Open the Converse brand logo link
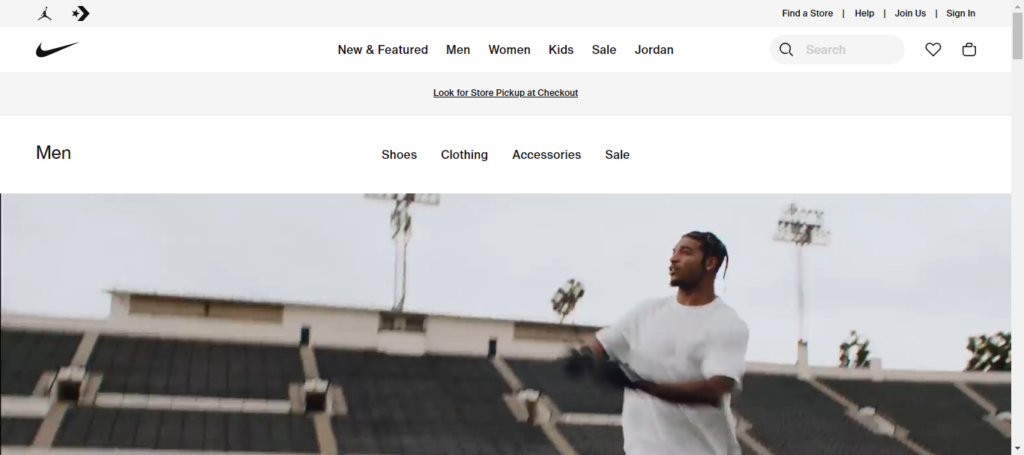The width and height of the screenshot is (1024, 455). [80, 13]
